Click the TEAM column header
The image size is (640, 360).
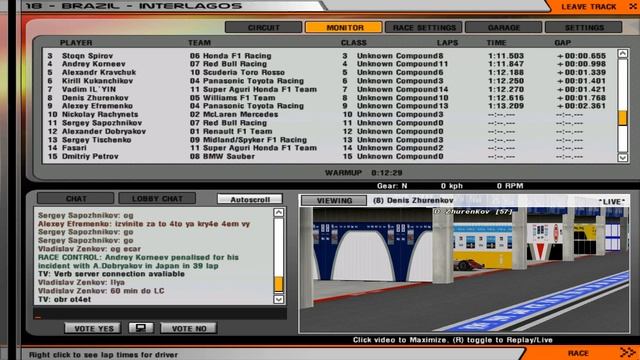click(199, 42)
